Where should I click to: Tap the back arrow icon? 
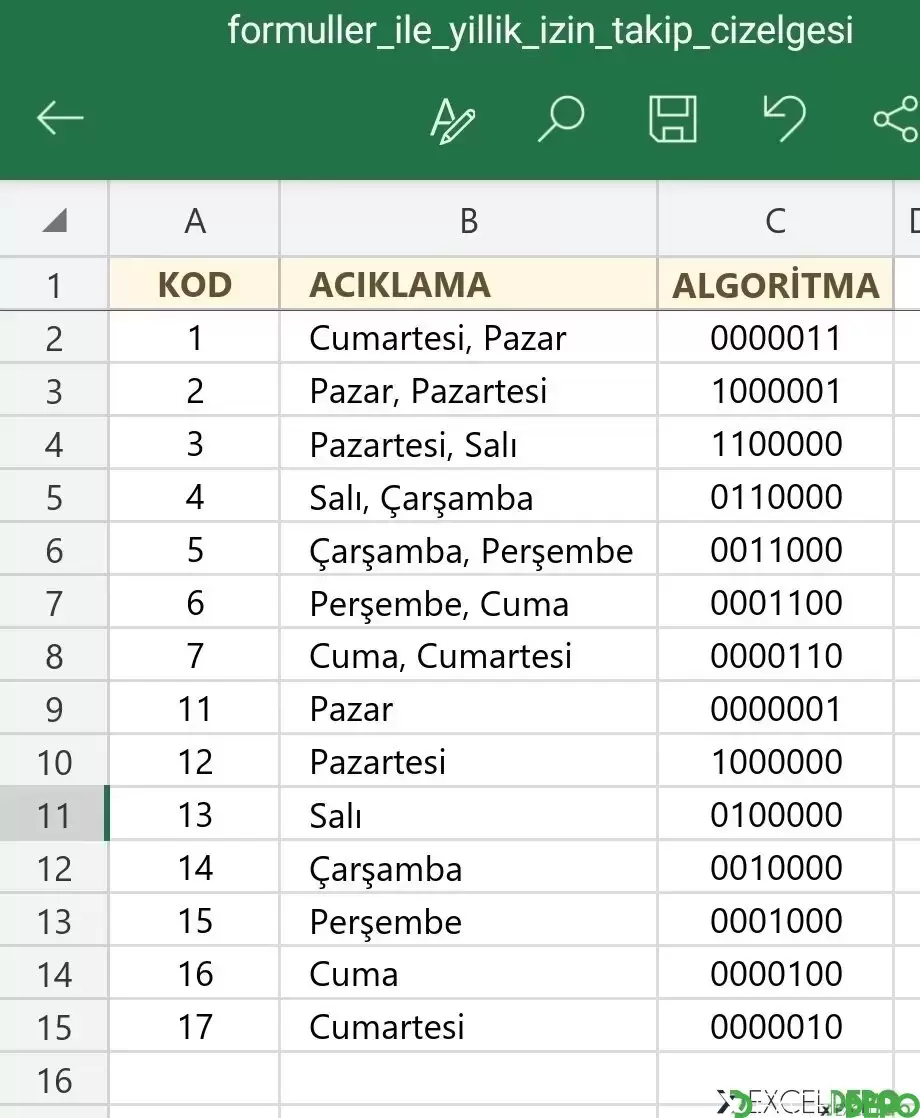(x=60, y=118)
